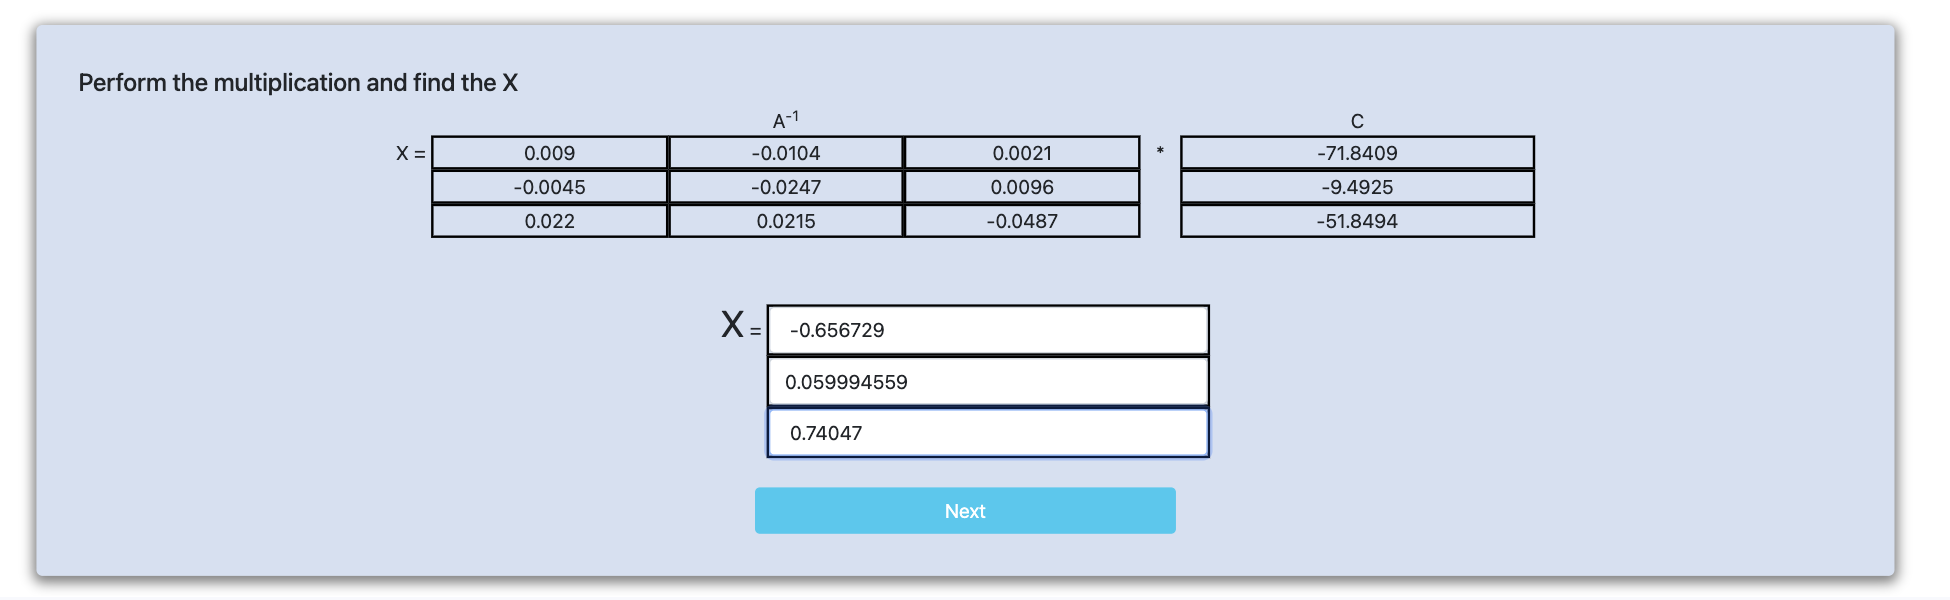The width and height of the screenshot is (1950, 600).
Task: Pick the 0.0096 matrix cell
Action: (1022, 187)
